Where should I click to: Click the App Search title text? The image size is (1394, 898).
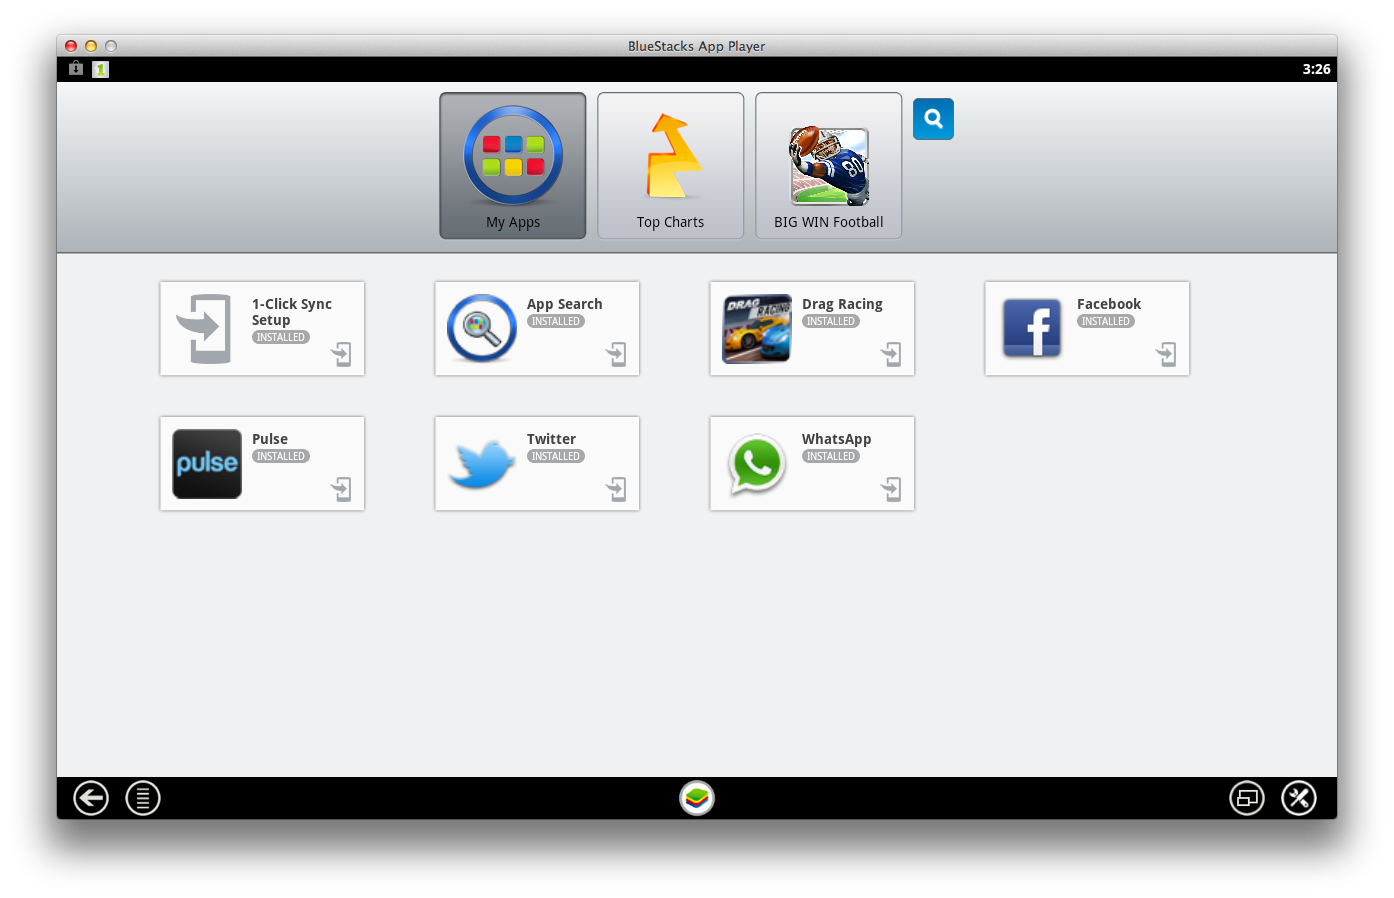click(x=565, y=304)
